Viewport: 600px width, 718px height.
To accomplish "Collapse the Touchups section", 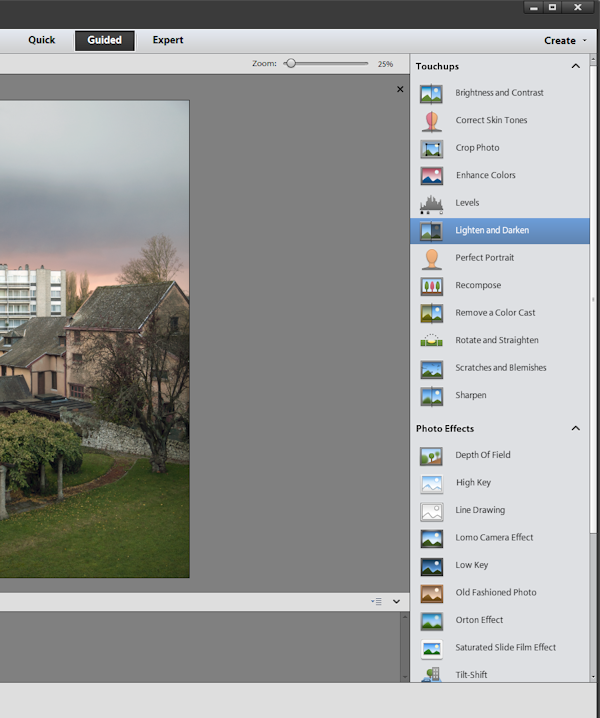I will 576,66.
